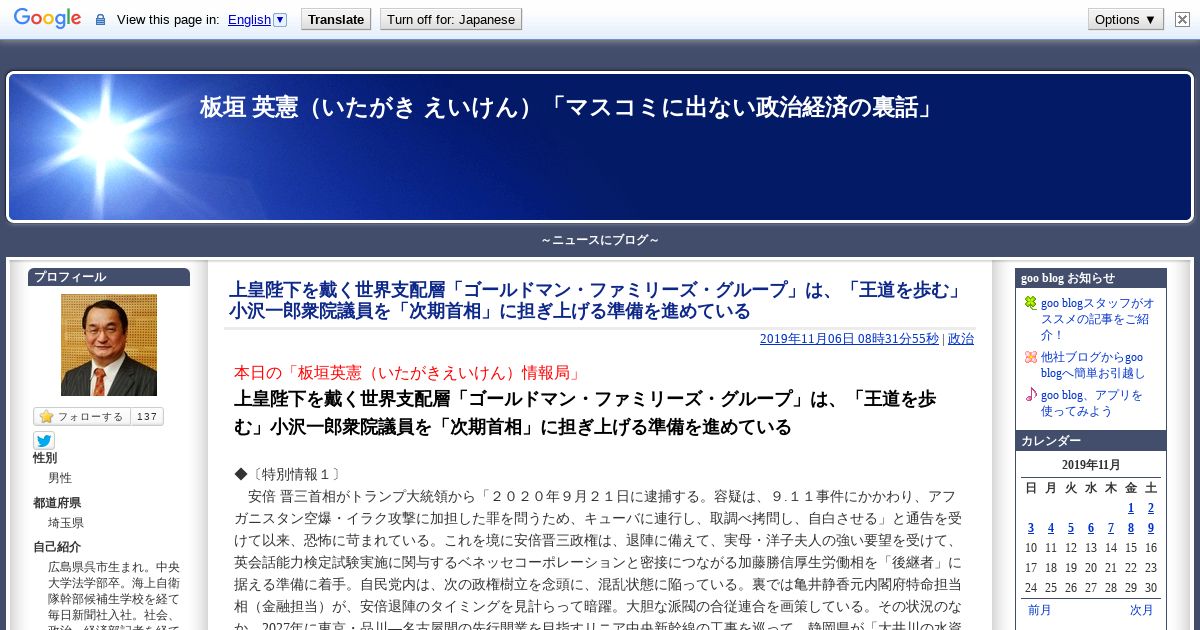The image size is (1200, 630).
Task: Select calendar date 2
Action: pyautogui.click(x=1151, y=508)
